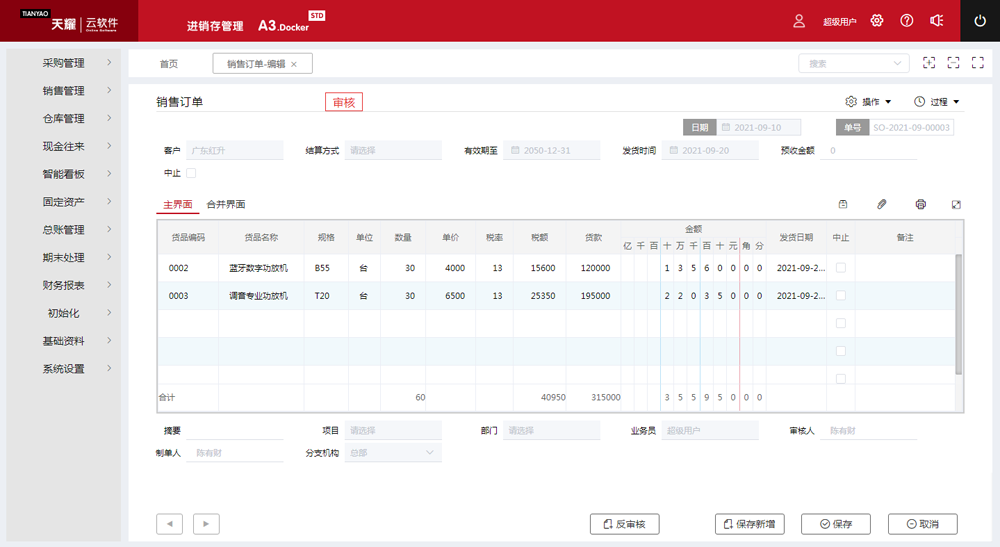The image size is (1000, 547).
Task: Click the paperclip attachment icon
Action: (x=881, y=204)
